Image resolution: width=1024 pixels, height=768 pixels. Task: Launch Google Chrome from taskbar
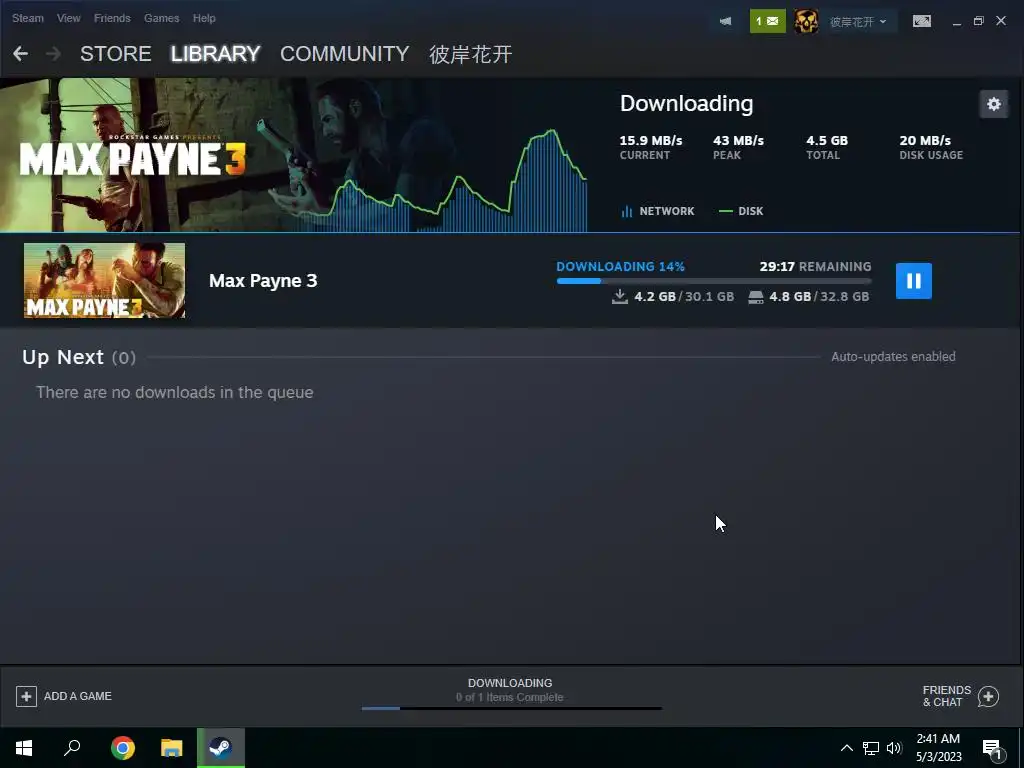pyautogui.click(x=123, y=748)
